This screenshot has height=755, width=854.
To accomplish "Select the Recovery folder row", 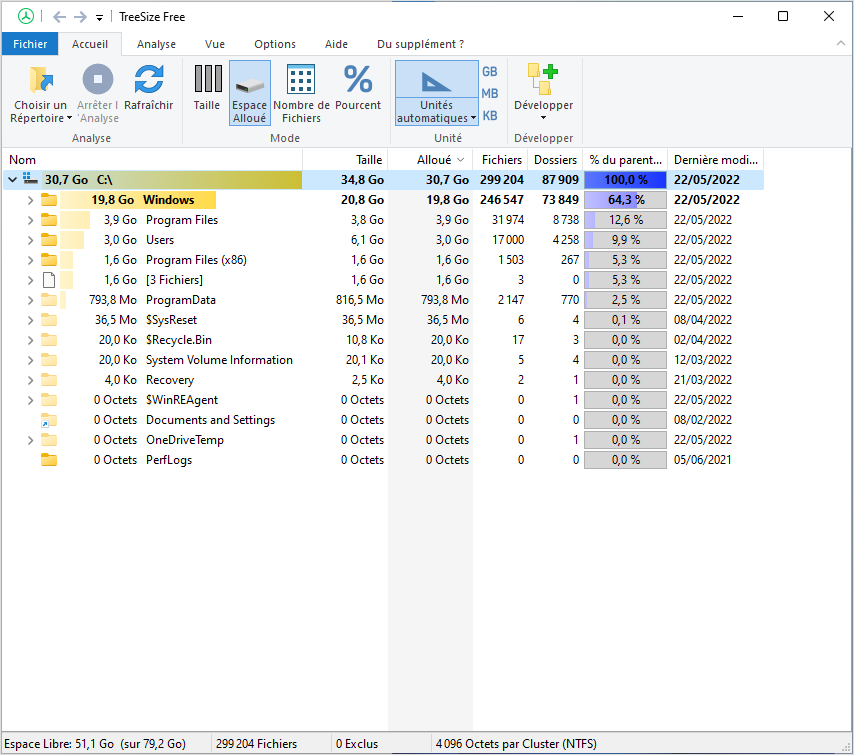I will click(383, 380).
